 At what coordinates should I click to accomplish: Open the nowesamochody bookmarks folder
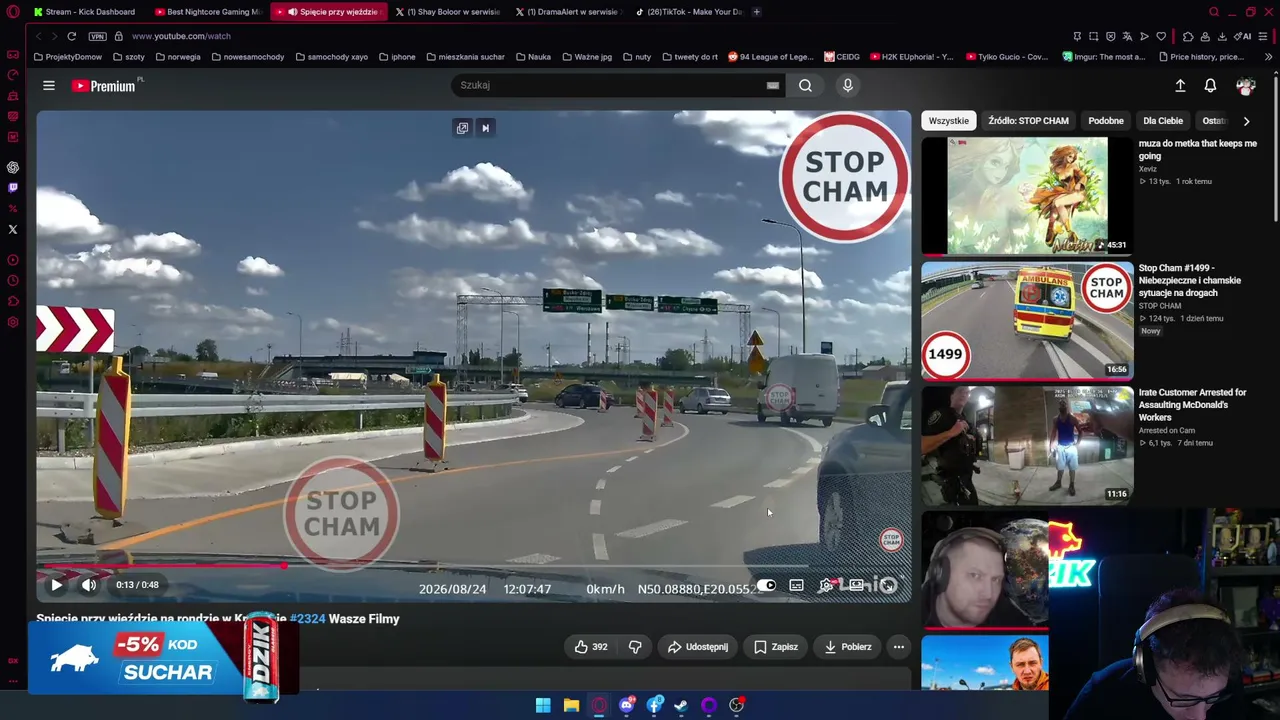pos(248,57)
